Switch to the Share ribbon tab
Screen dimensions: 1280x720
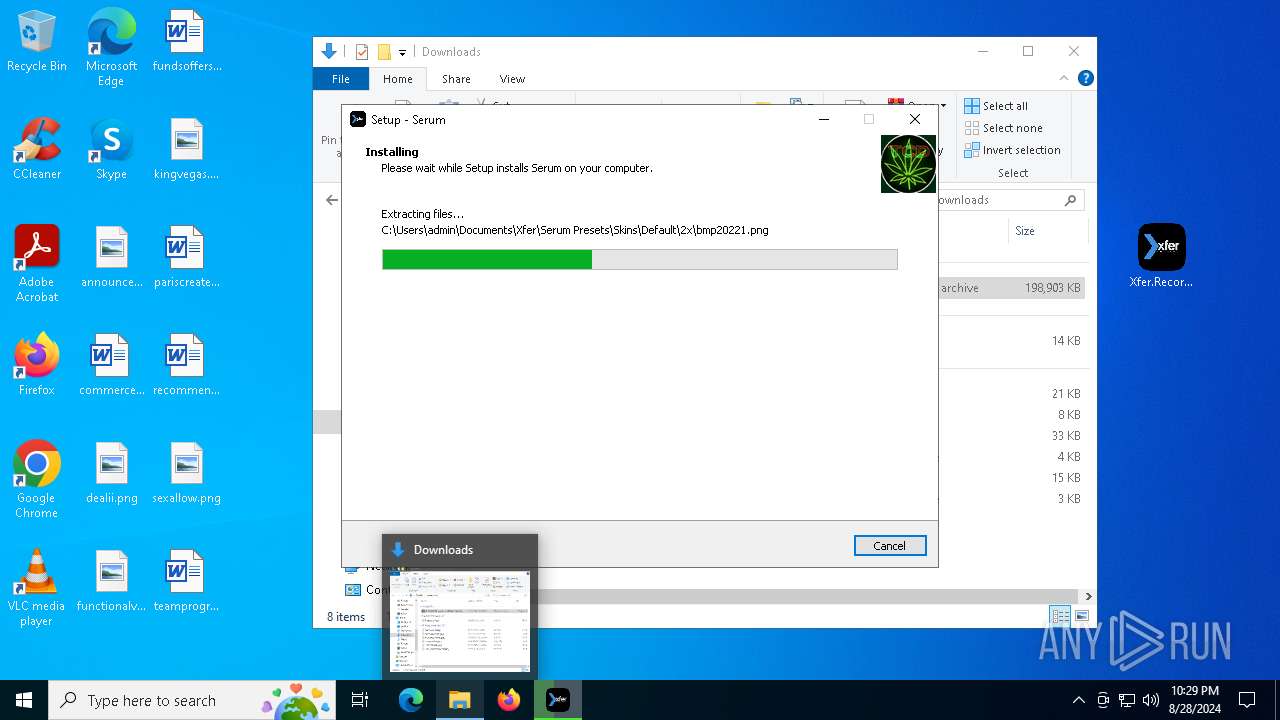click(456, 79)
